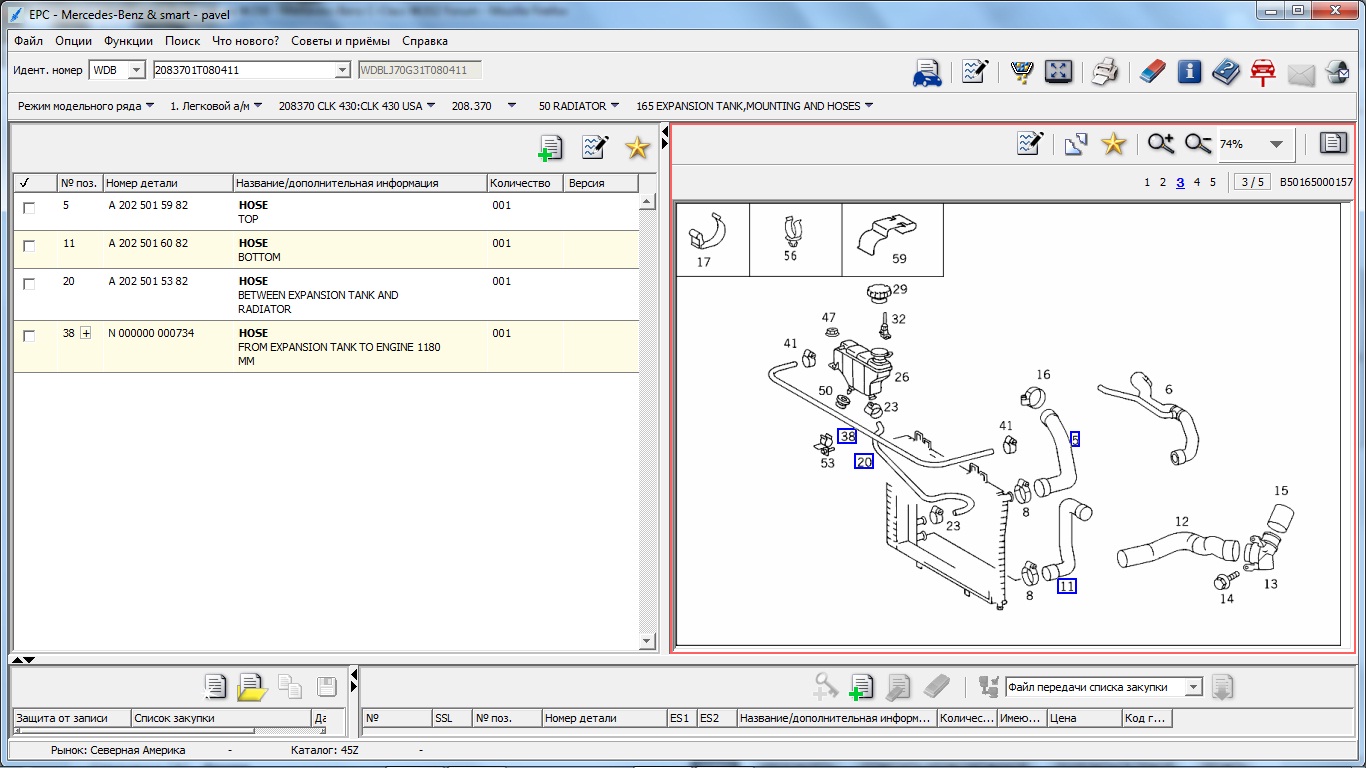Image resolution: width=1366 pixels, height=768 pixels.
Task: Click the printer icon
Action: [1105, 72]
